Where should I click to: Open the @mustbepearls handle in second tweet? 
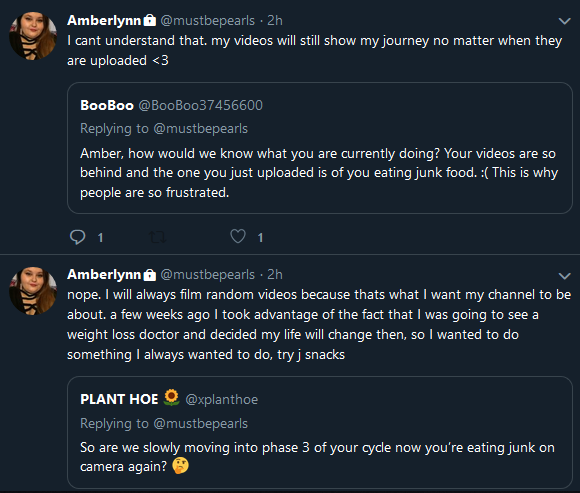pos(208,275)
